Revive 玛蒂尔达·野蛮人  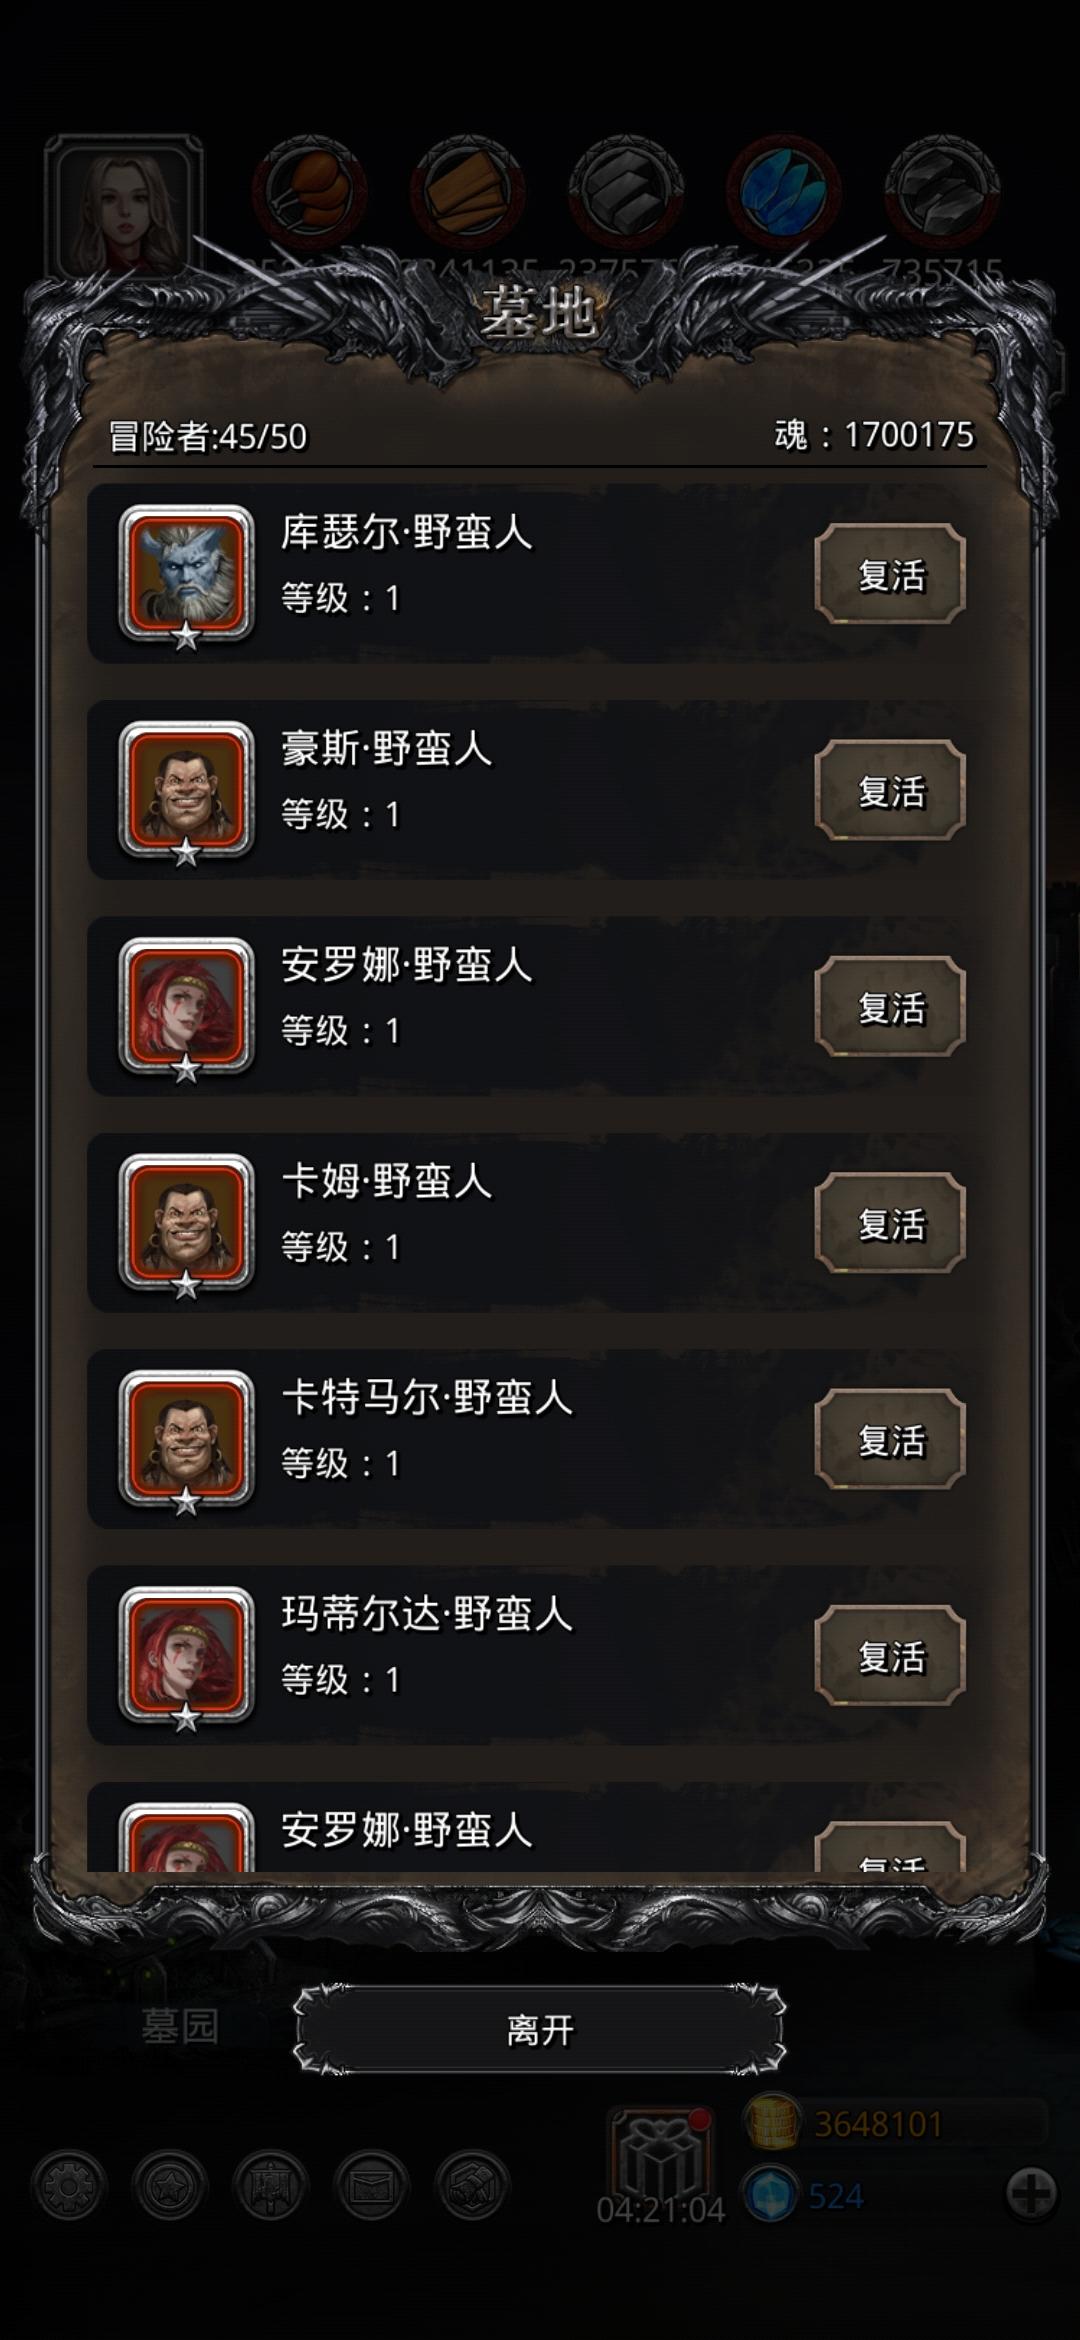click(x=890, y=1655)
